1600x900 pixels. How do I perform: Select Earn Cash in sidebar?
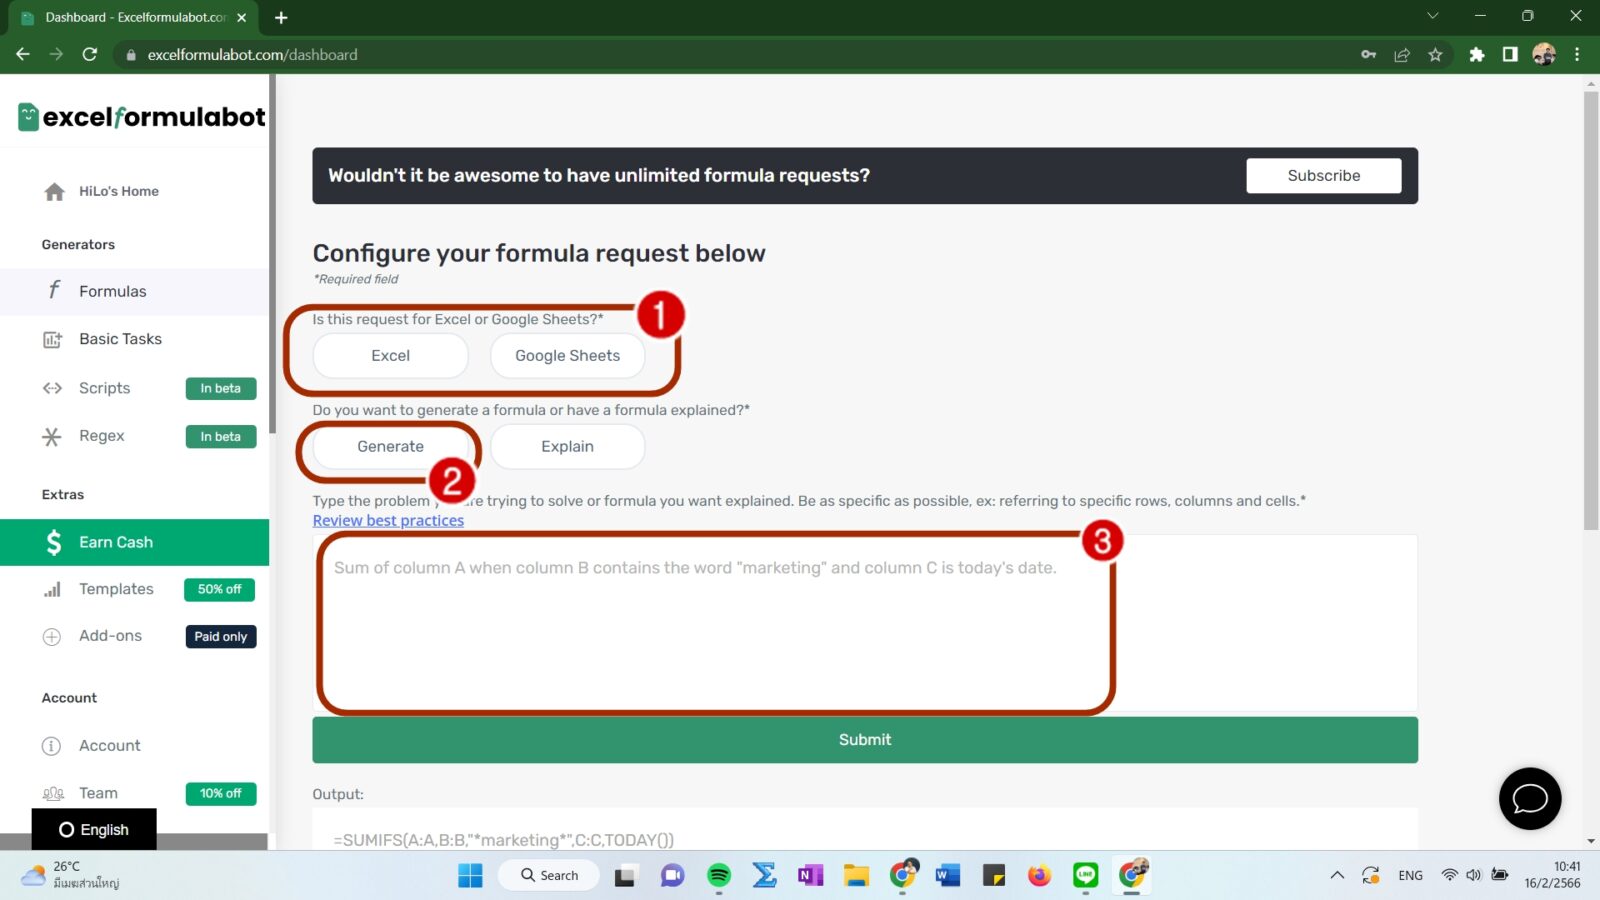[135, 542]
